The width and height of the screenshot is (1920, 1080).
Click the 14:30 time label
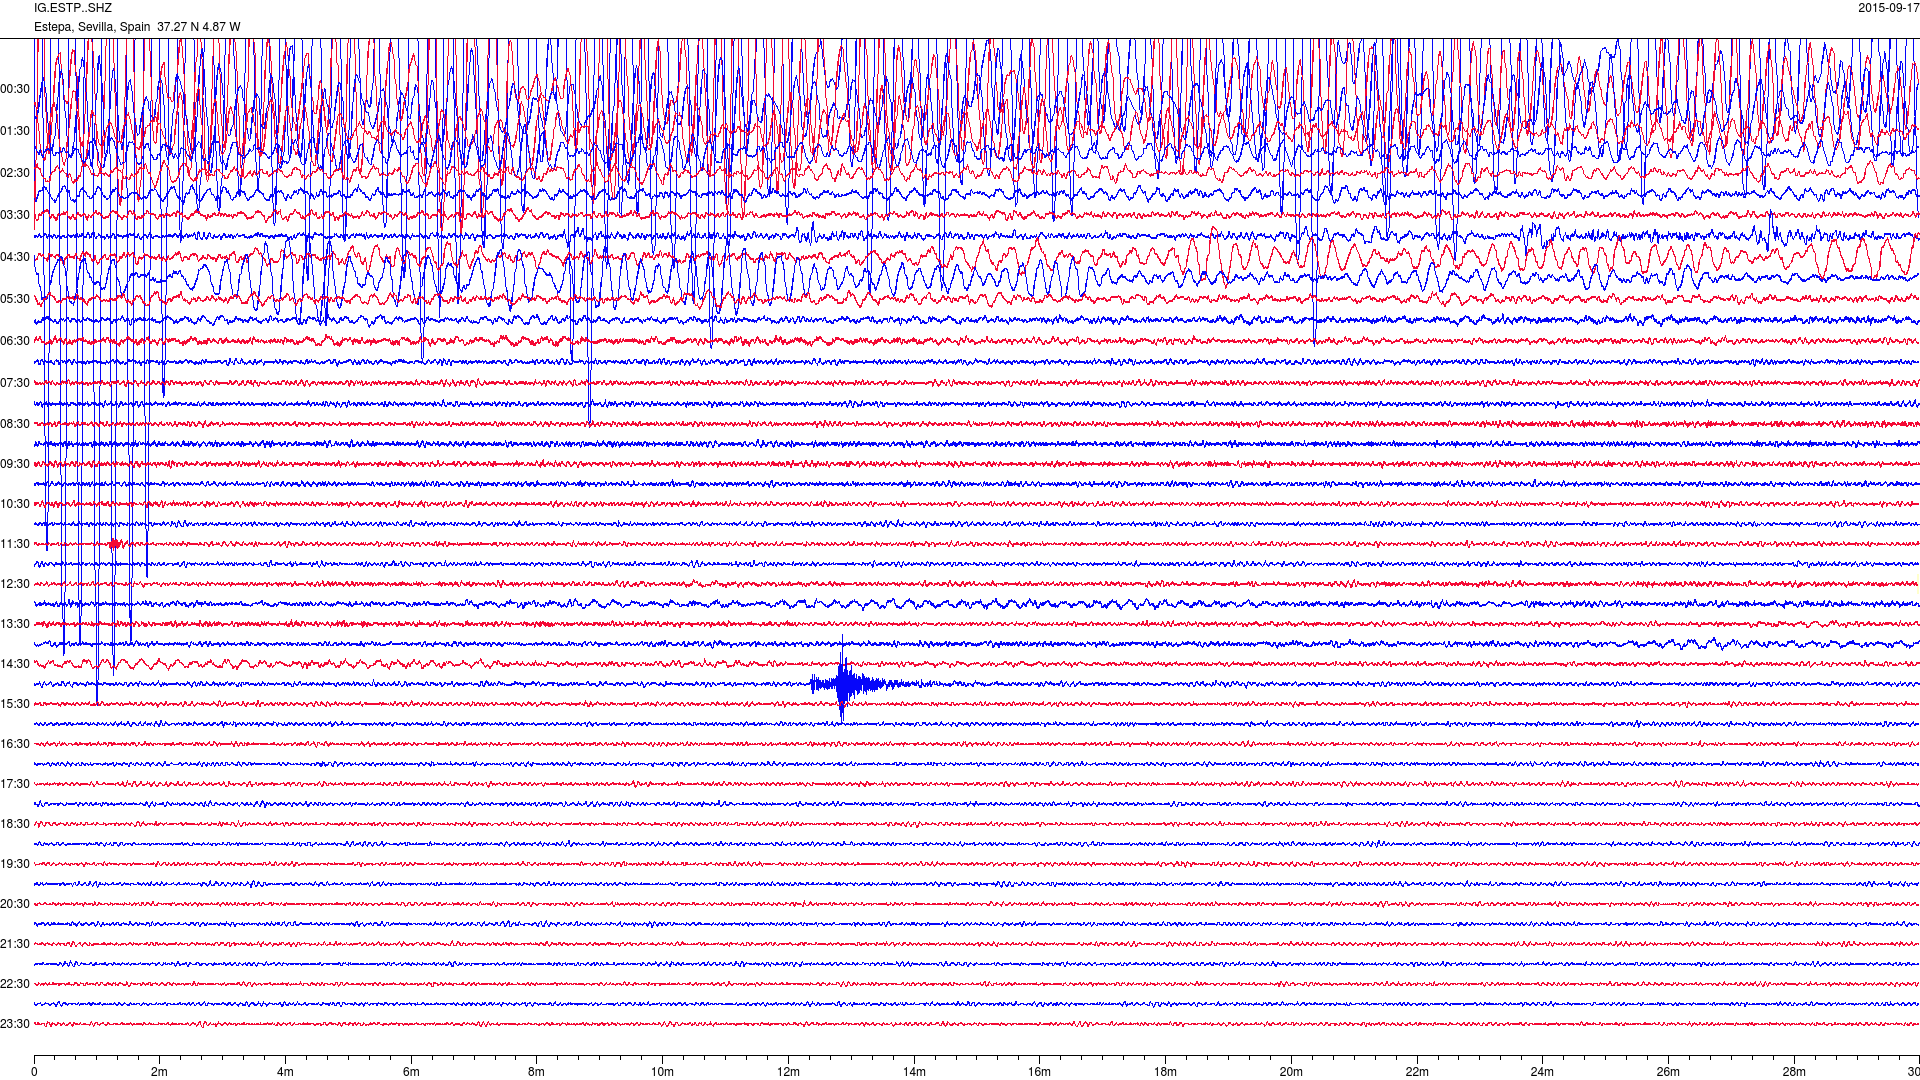(15, 664)
